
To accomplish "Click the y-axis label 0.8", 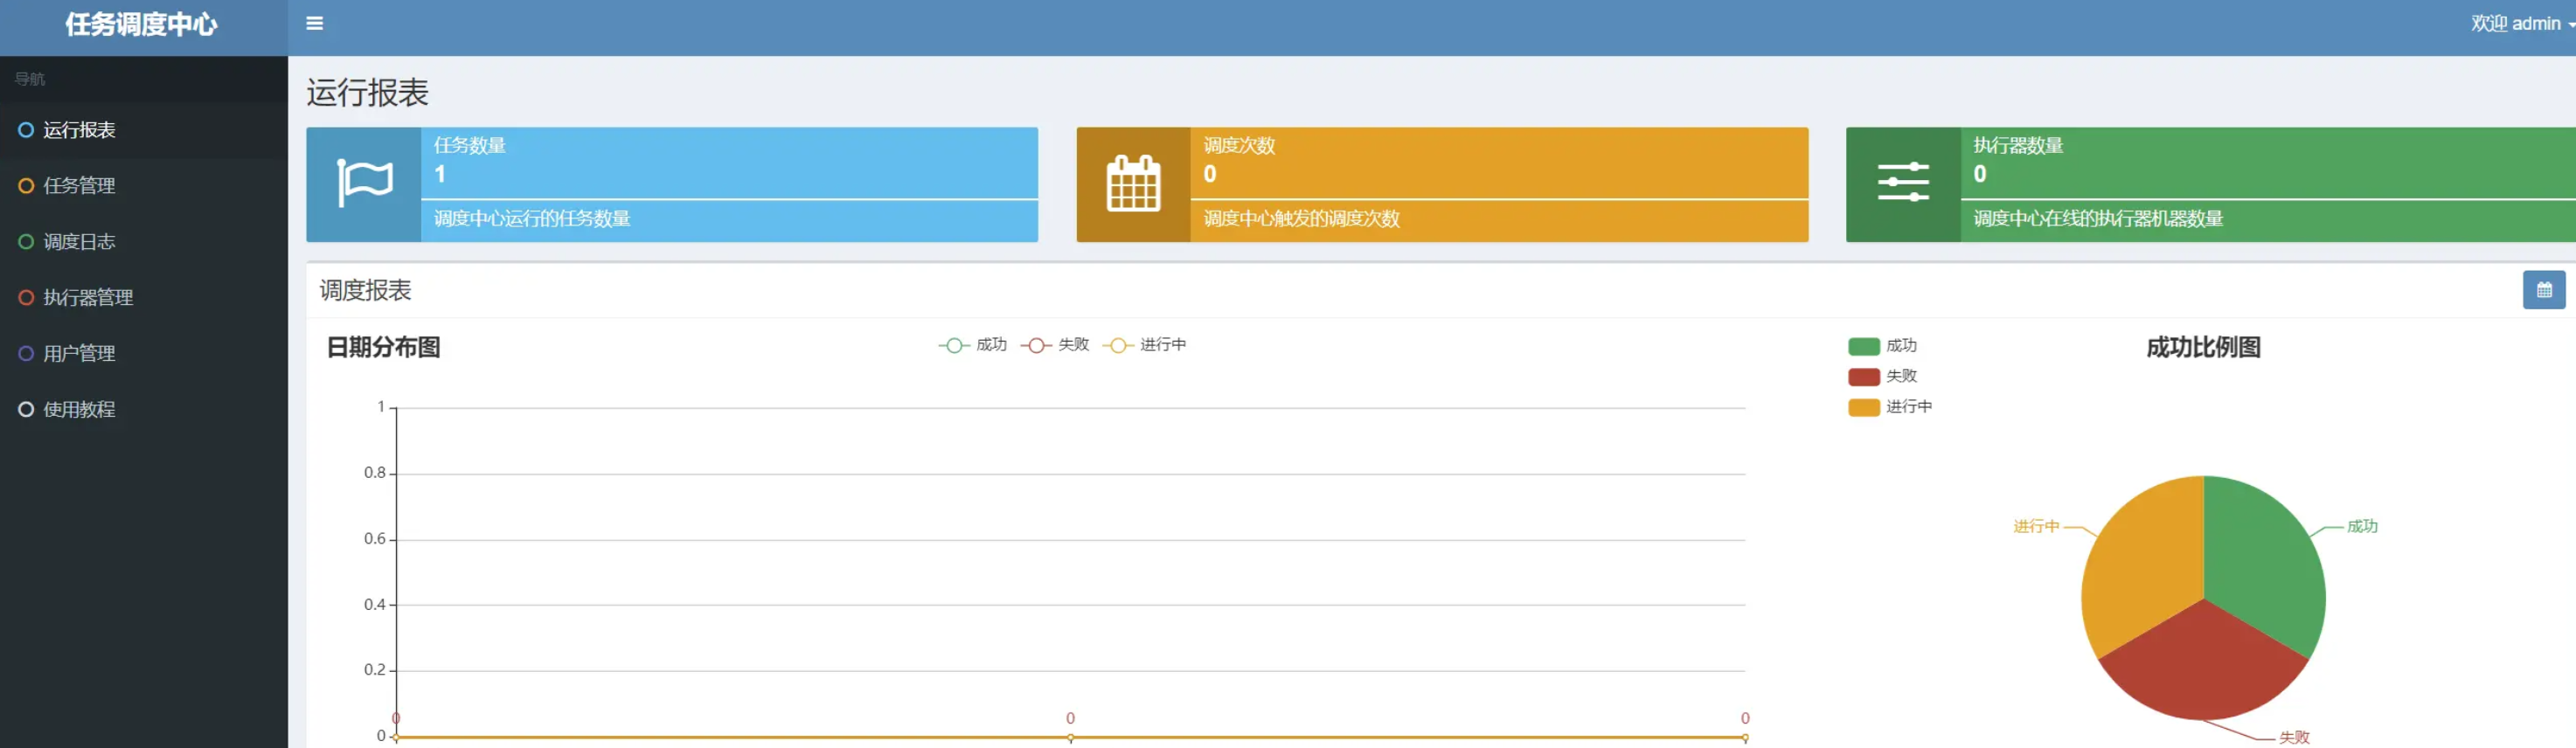I will tap(374, 473).
